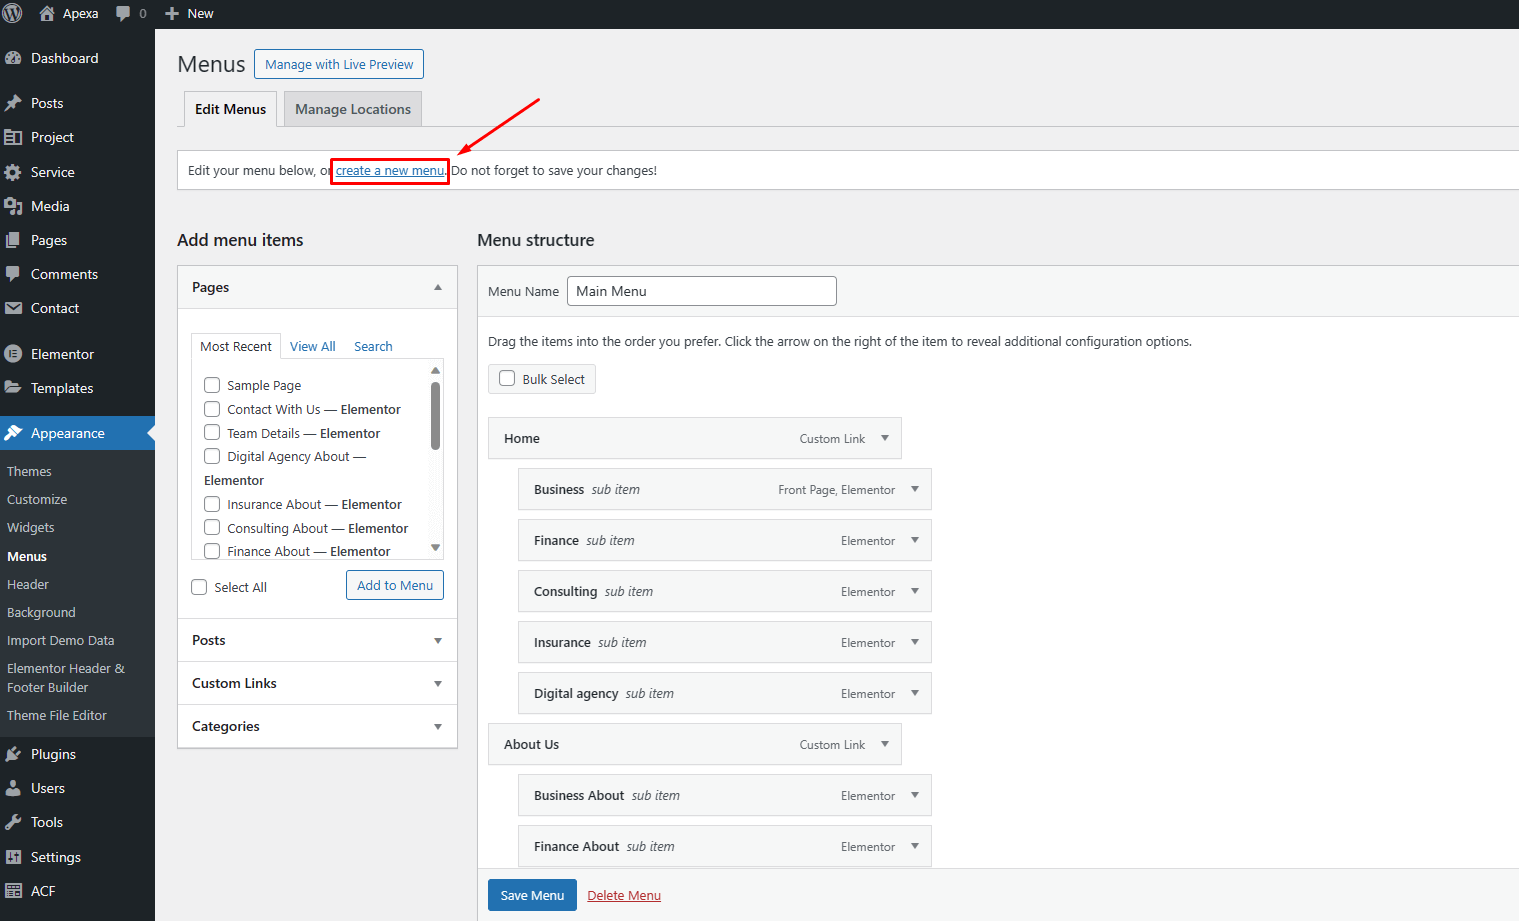Enable the Bulk Select checkbox
This screenshot has width=1519, height=921.
coord(507,379)
